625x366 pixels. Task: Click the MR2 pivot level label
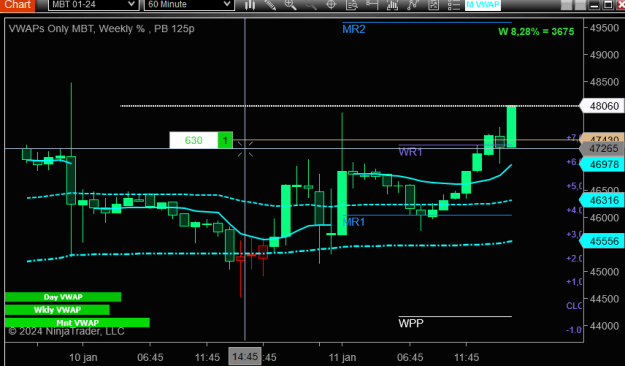(x=354, y=30)
